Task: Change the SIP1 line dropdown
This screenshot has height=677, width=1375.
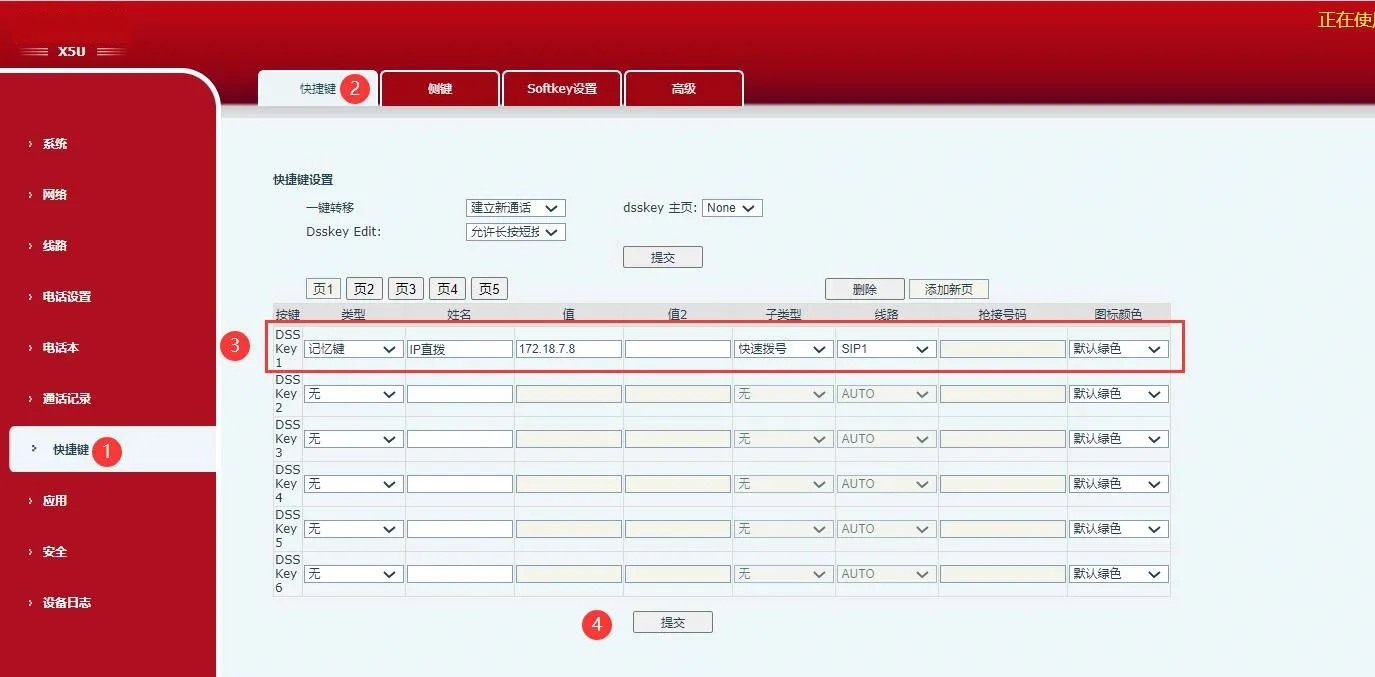Action: [x=886, y=348]
